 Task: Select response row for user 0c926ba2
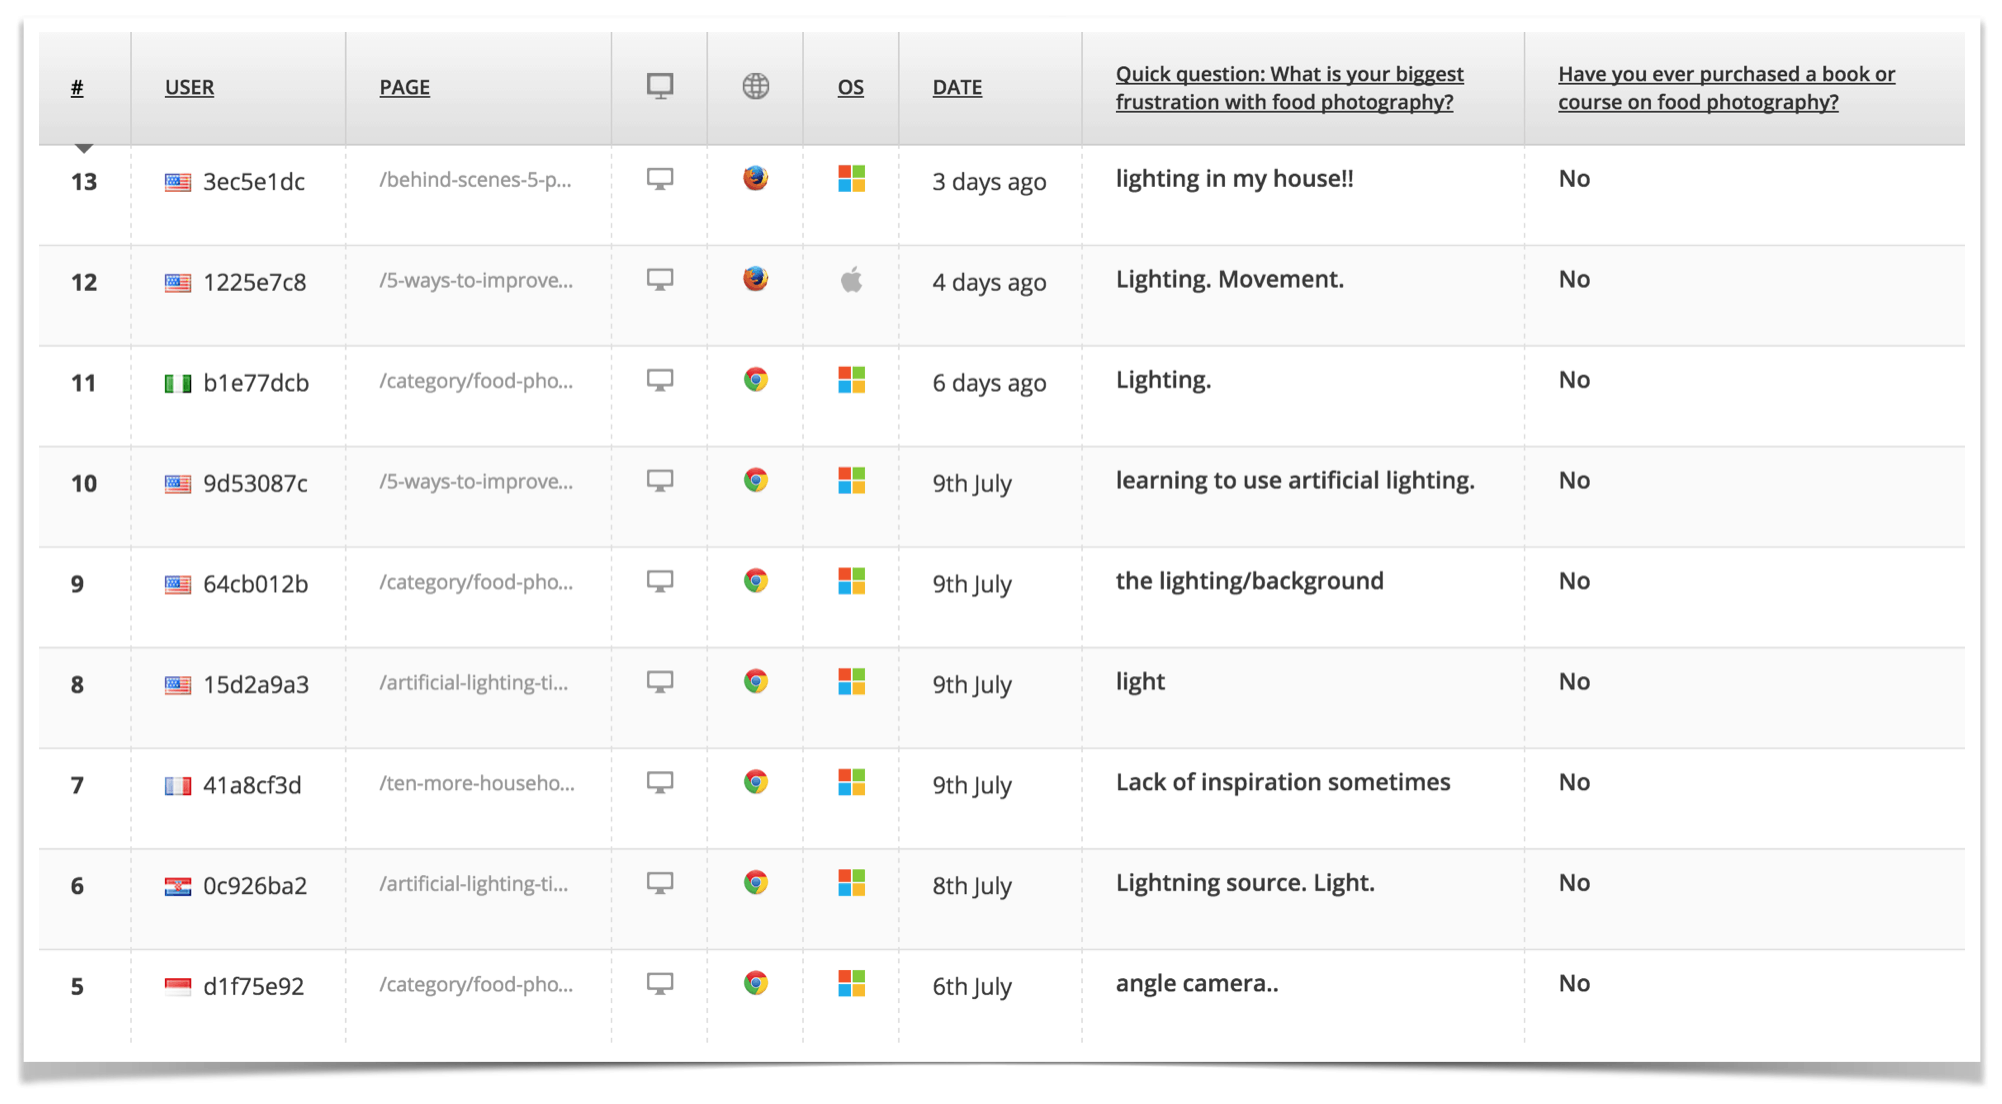point(254,886)
